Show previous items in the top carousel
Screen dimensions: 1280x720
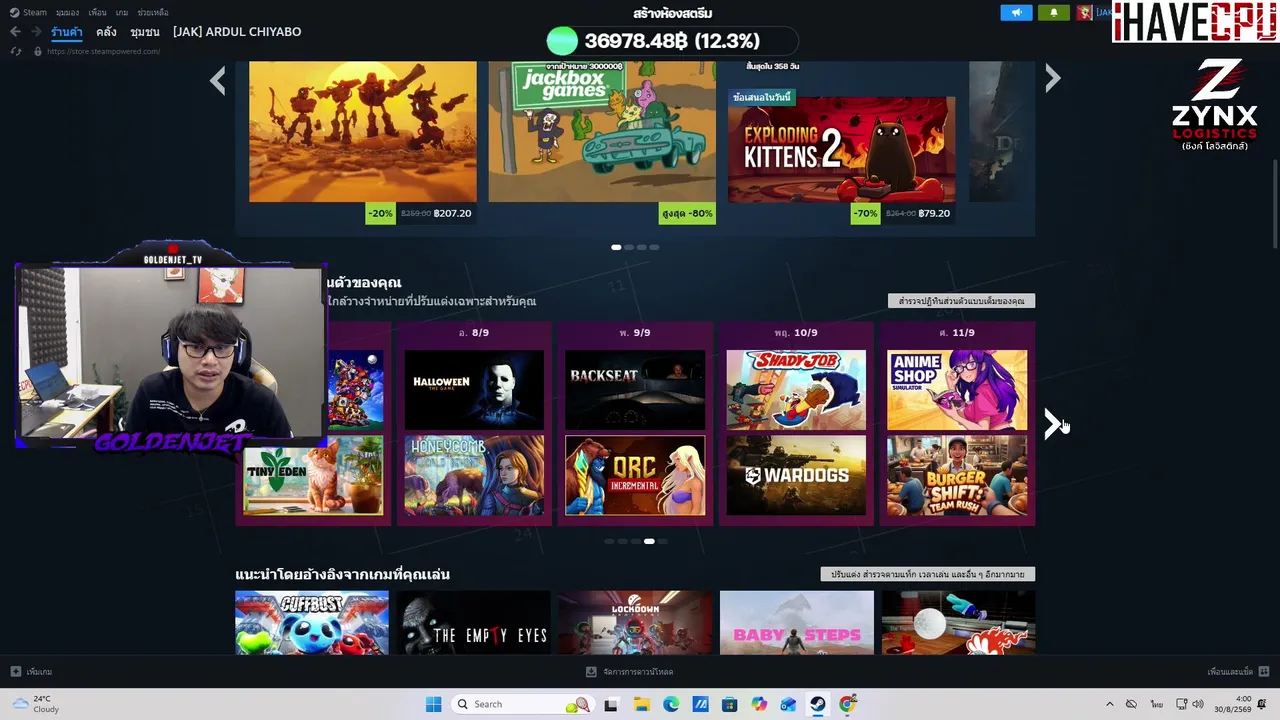coord(218,81)
